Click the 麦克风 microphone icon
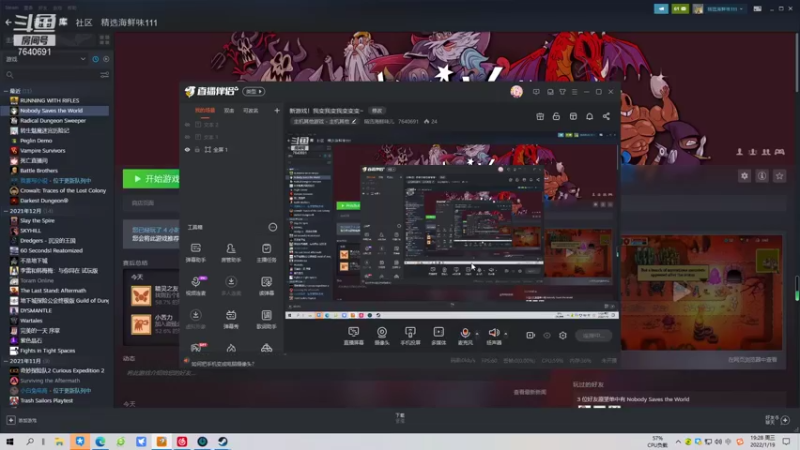Image resolution: width=800 pixels, height=450 pixels. click(465, 333)
